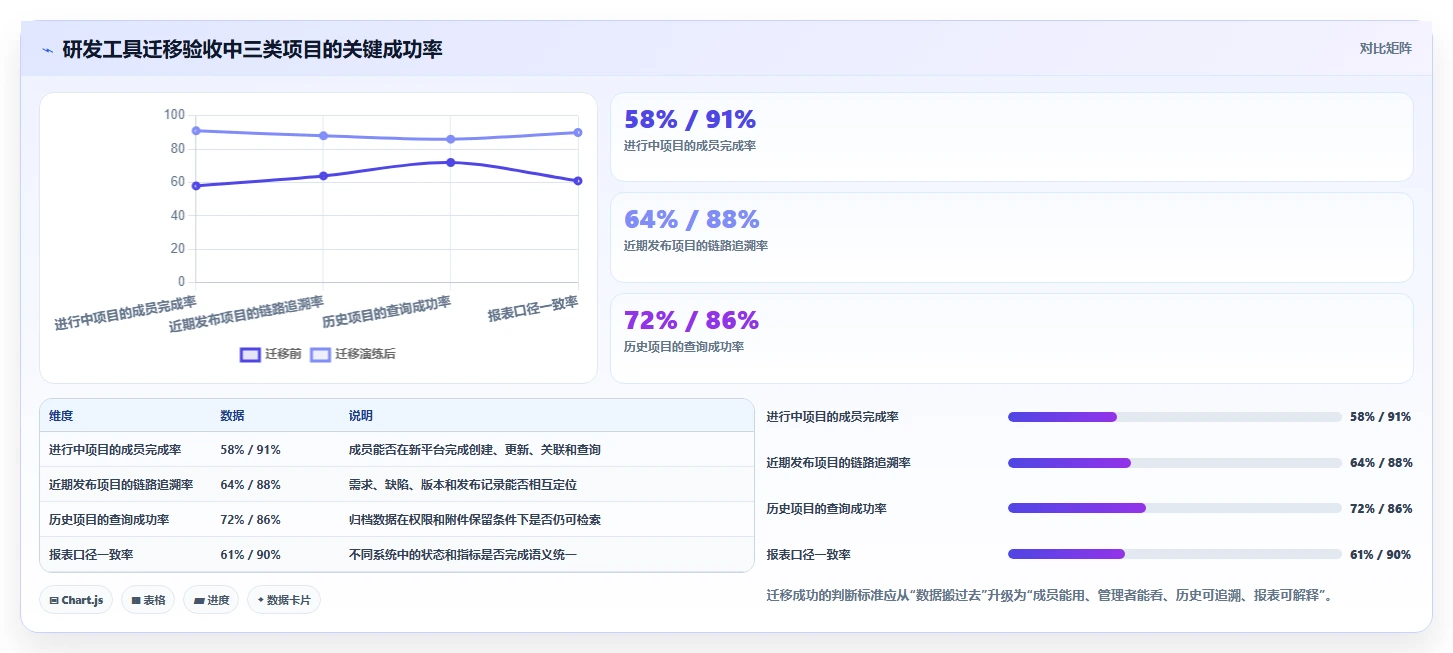This screenshot has height=653, width=1453.
Task: Click description 不同系统中的状态和指标是否完成语义统一
Action: (x=463, y=554)
